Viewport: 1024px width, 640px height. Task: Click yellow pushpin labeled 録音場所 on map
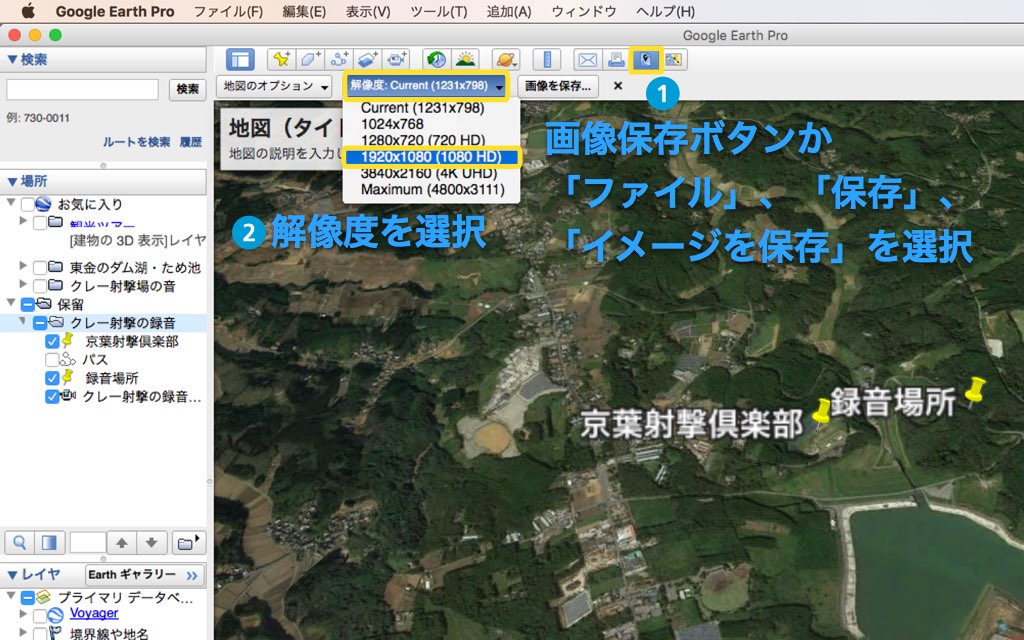975,392
